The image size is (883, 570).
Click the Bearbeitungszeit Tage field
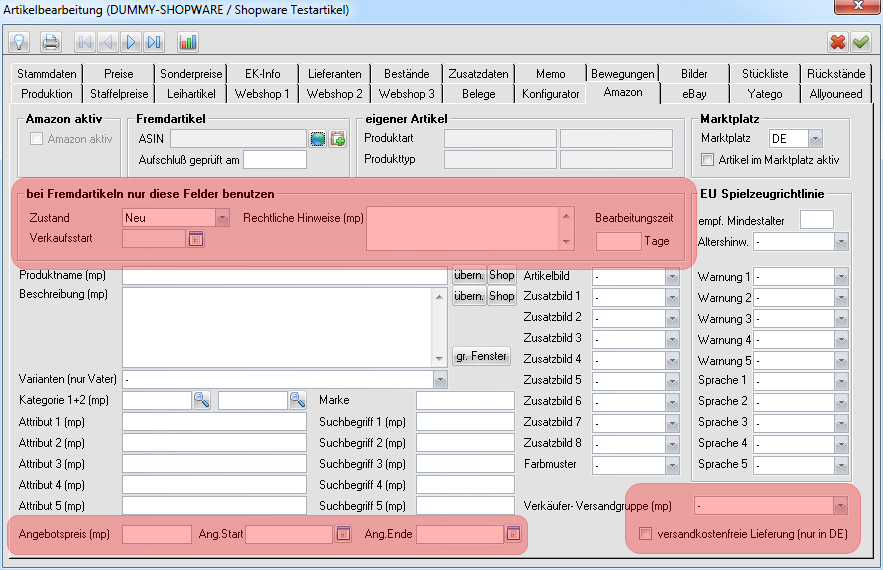pyautogui.click(x=618, y=241)
